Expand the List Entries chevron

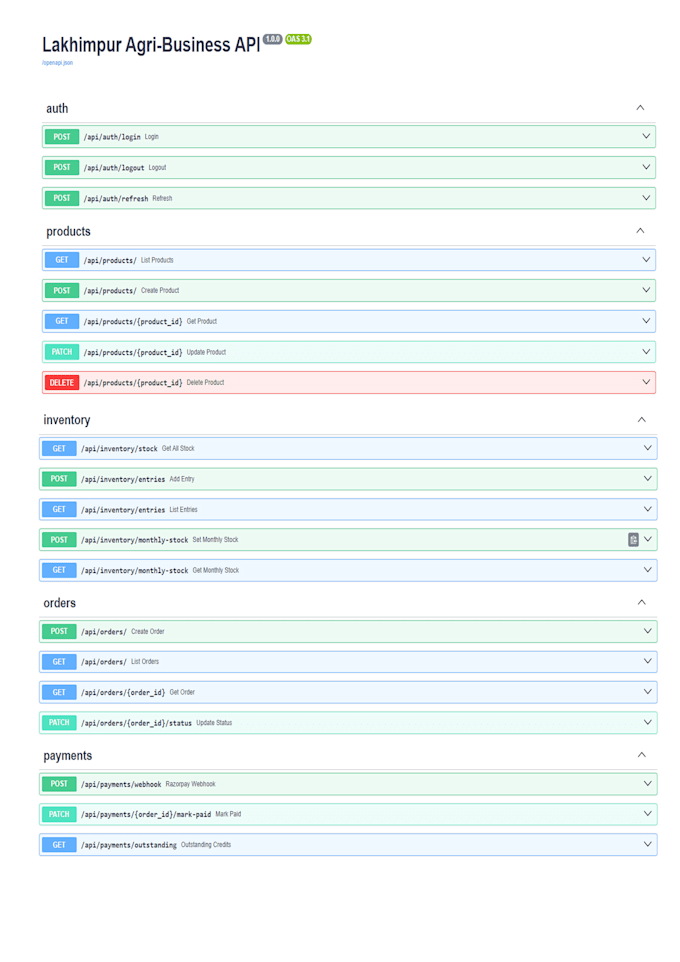647,509
